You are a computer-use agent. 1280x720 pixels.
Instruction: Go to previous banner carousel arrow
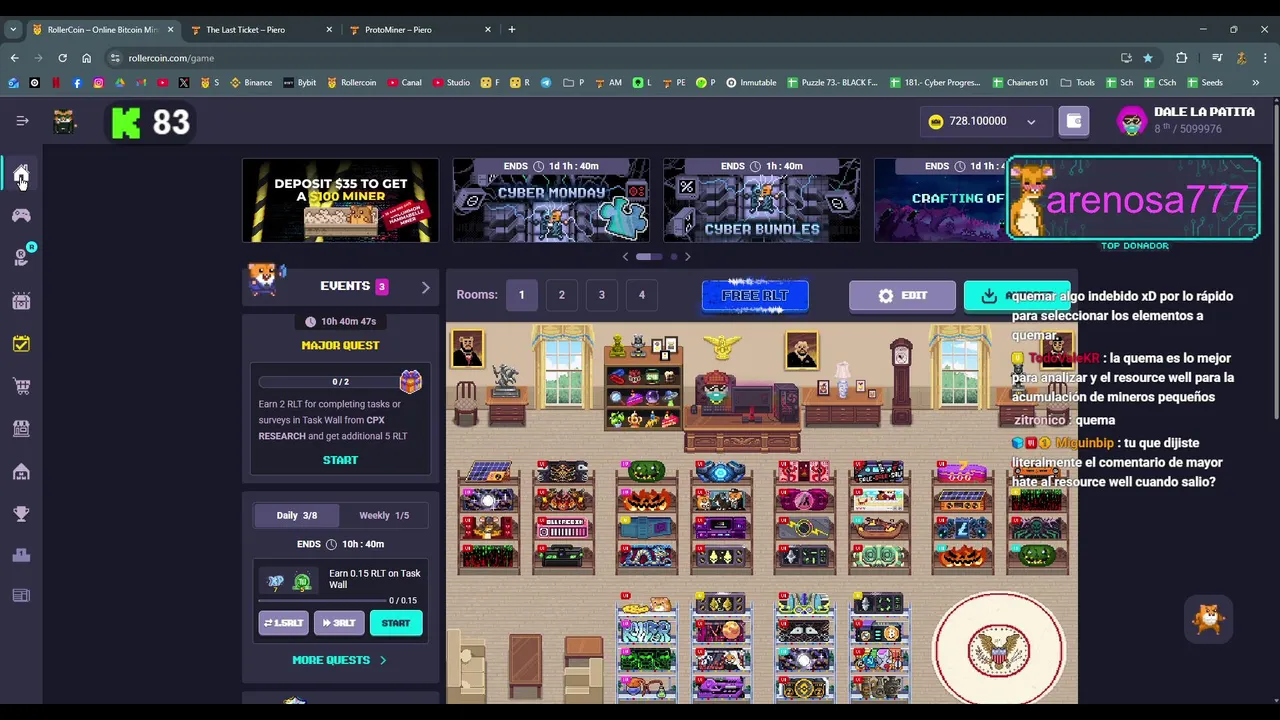[626, 257]
